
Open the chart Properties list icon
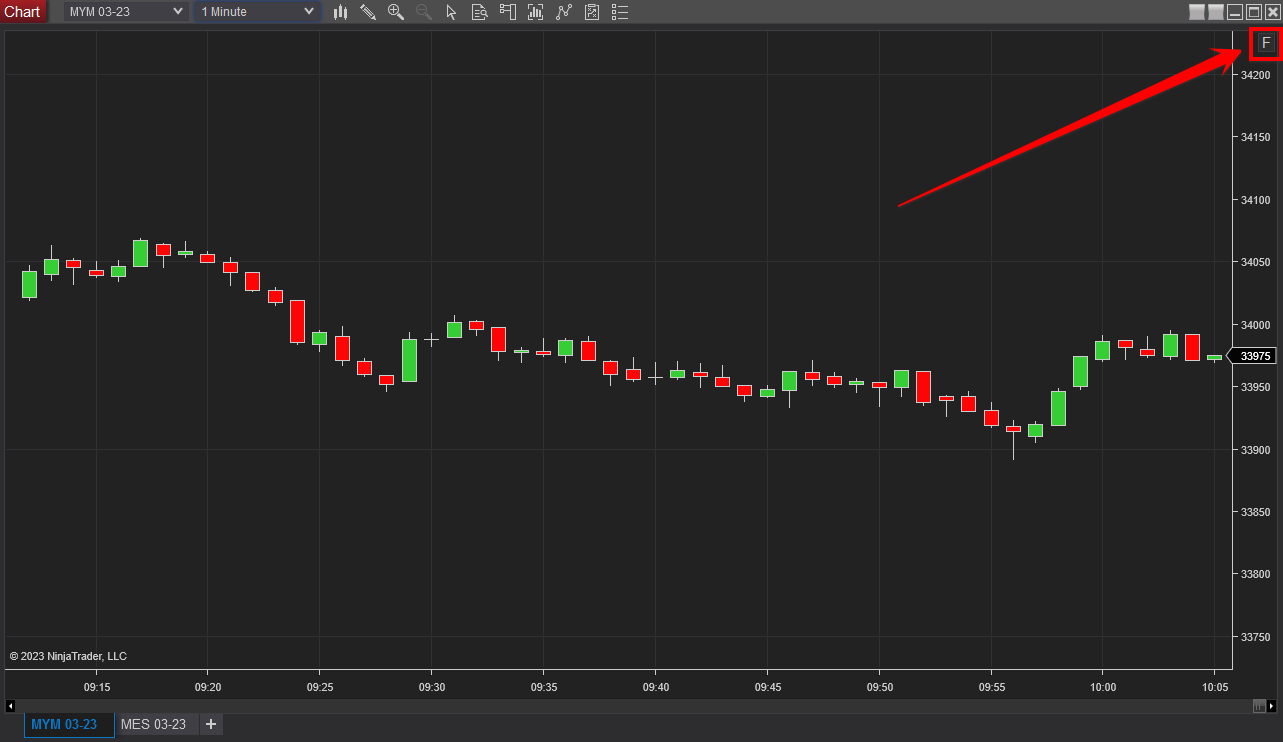[620, 12]
